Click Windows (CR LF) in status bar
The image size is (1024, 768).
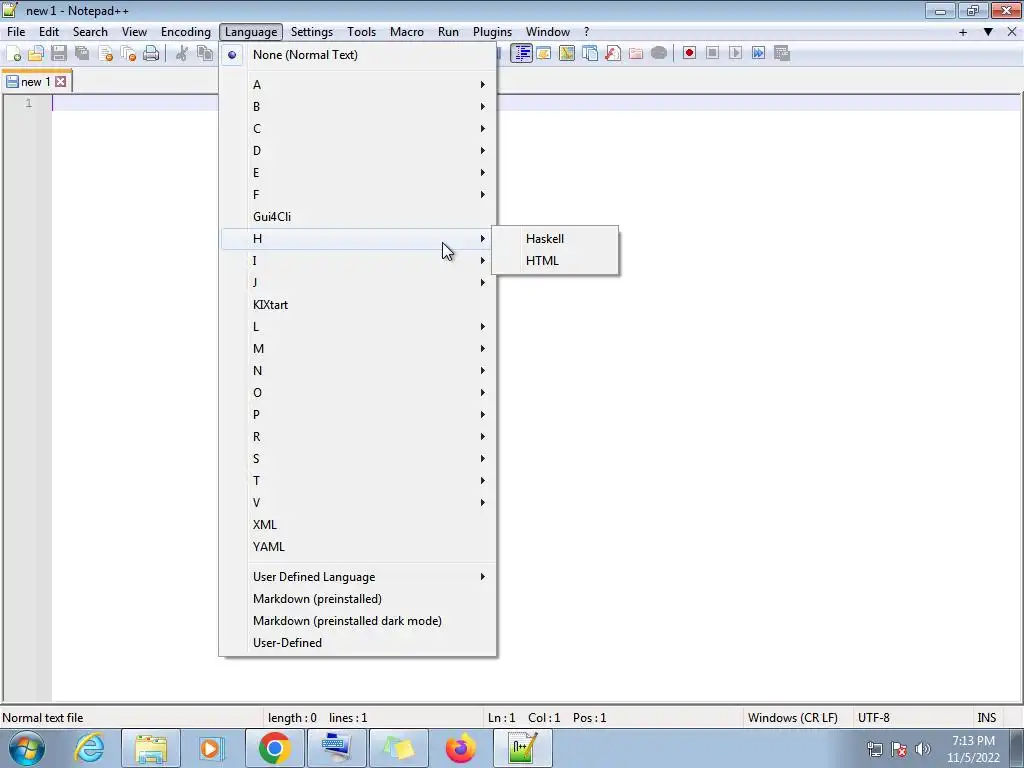click(793, 718)
